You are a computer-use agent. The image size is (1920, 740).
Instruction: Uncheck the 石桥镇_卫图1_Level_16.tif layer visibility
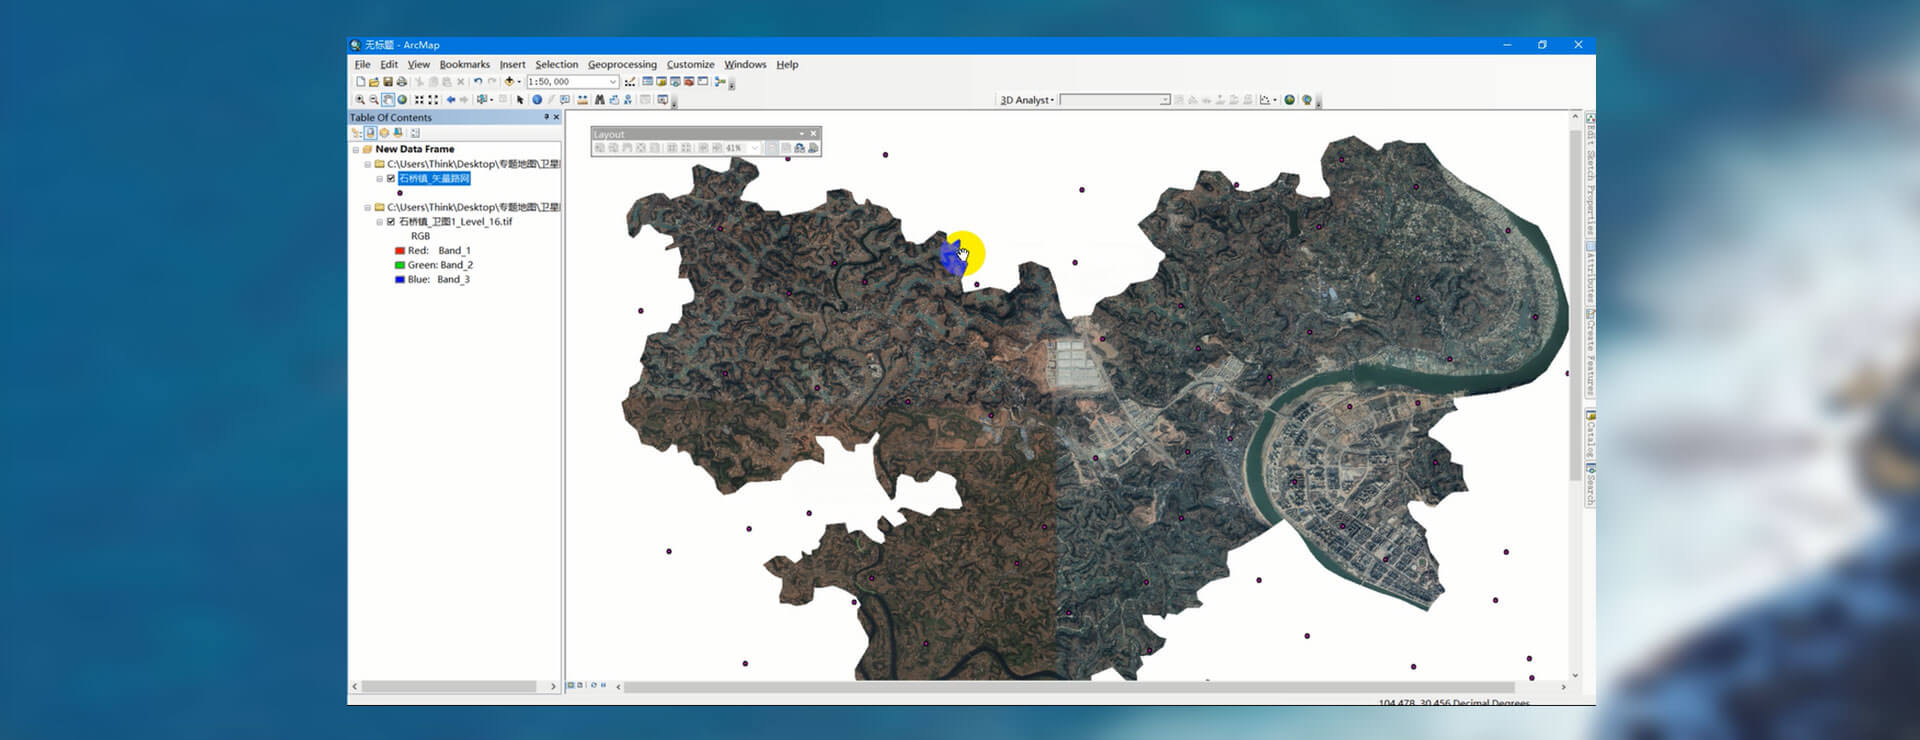tap(391, 222)
